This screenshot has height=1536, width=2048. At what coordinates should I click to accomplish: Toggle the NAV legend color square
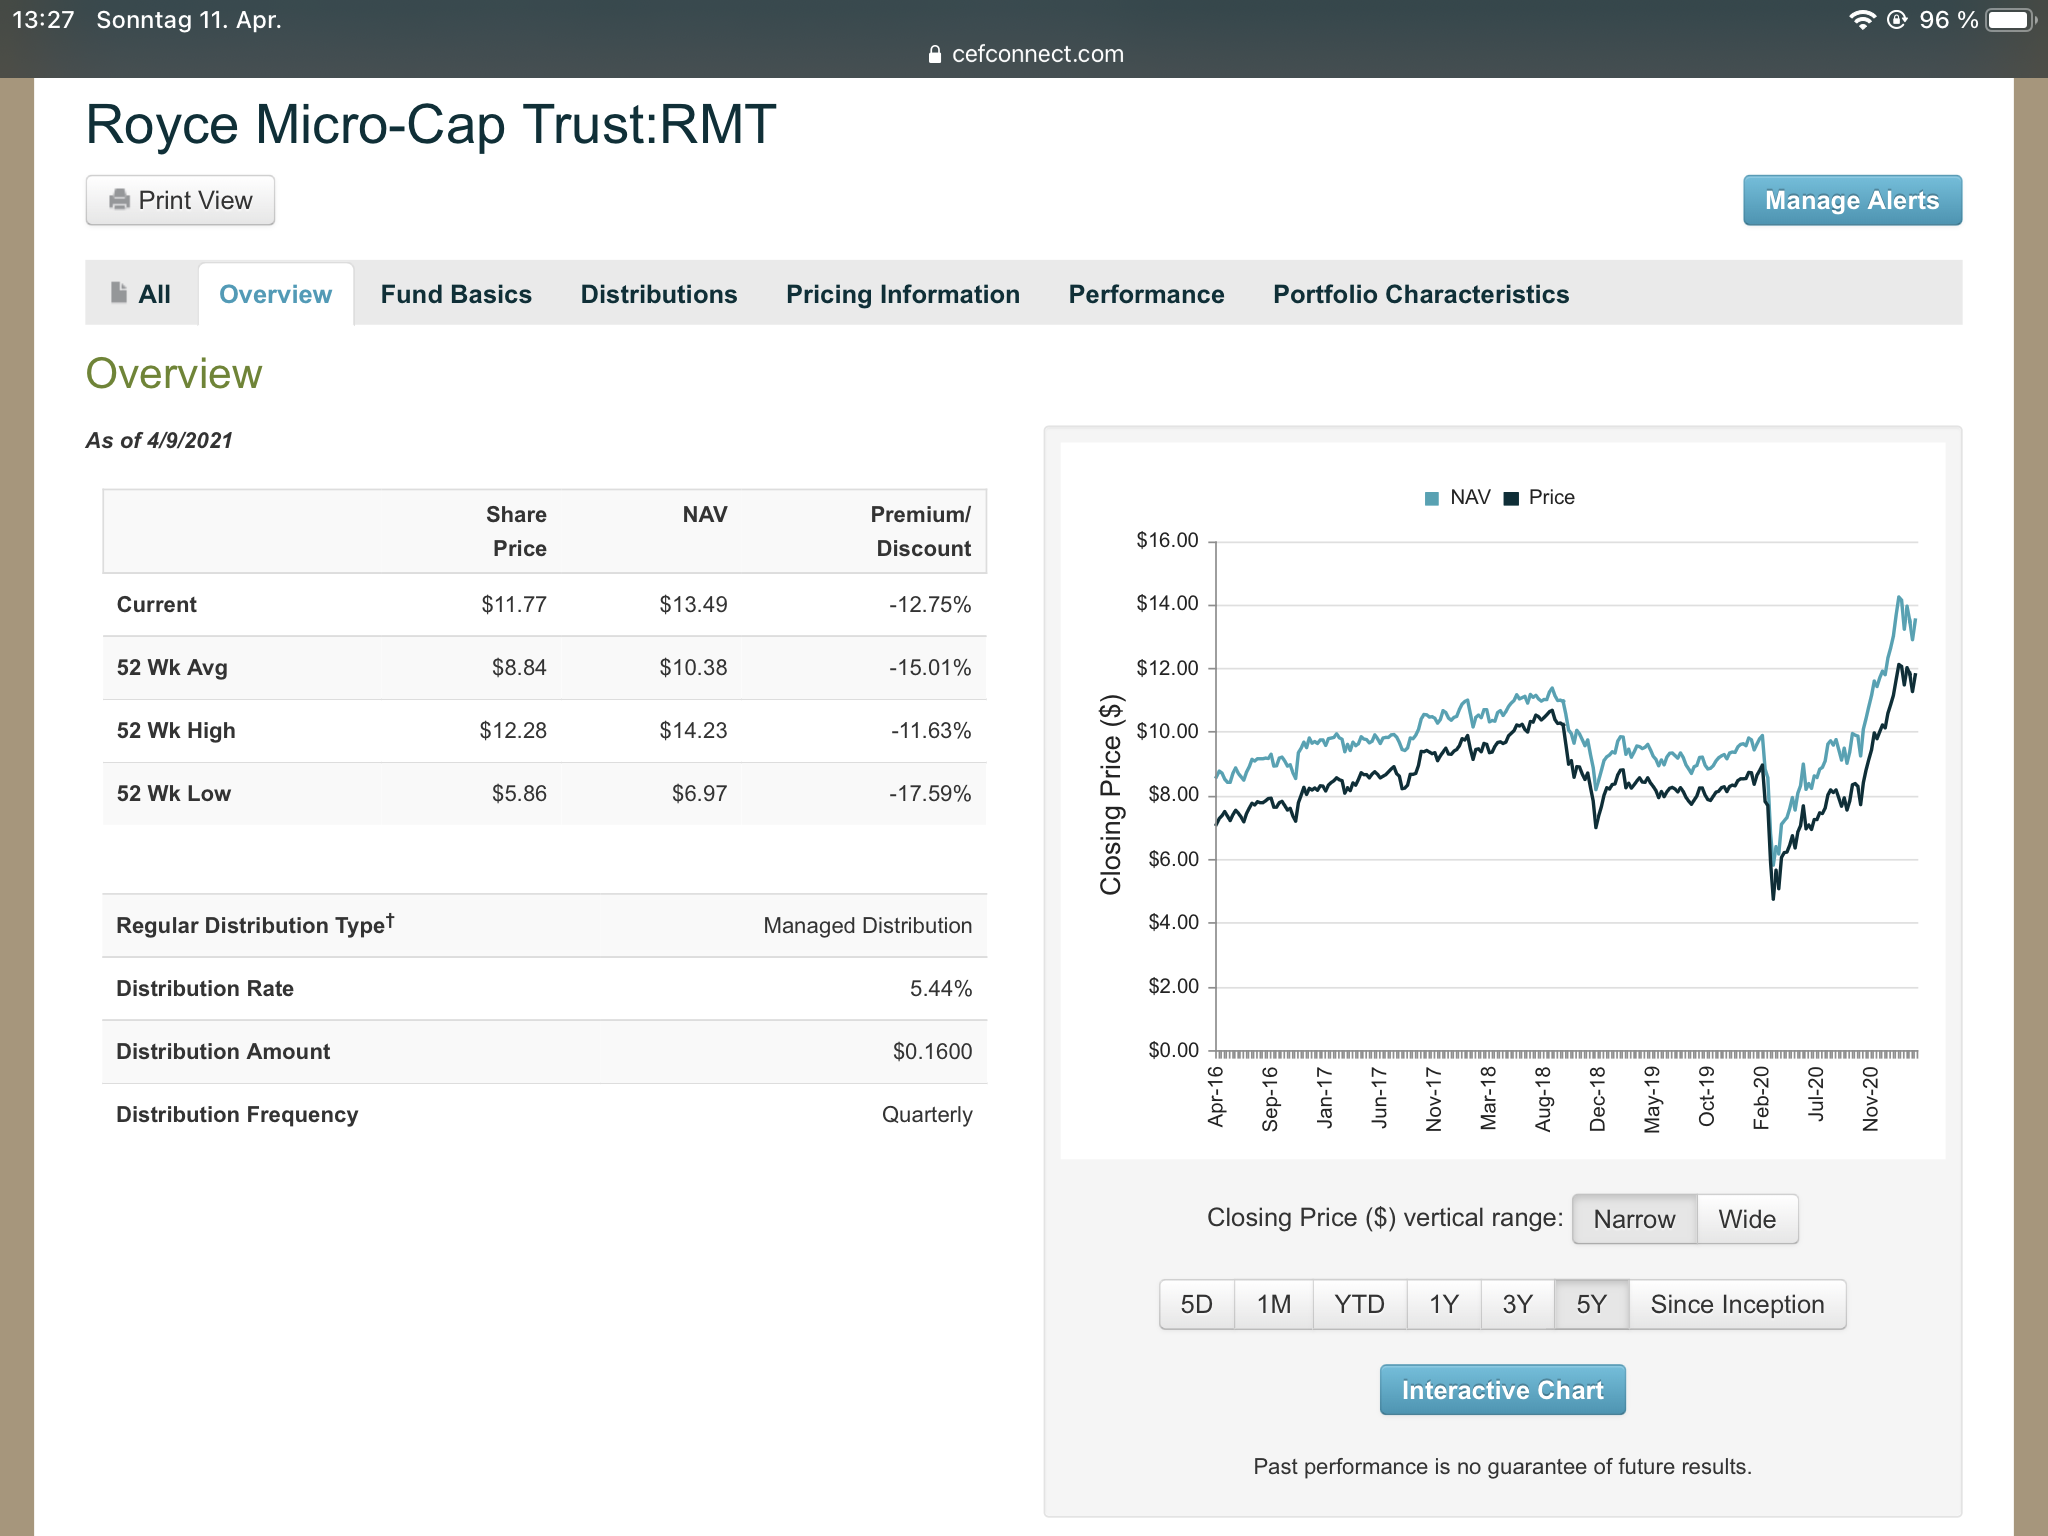(1431, 498)
